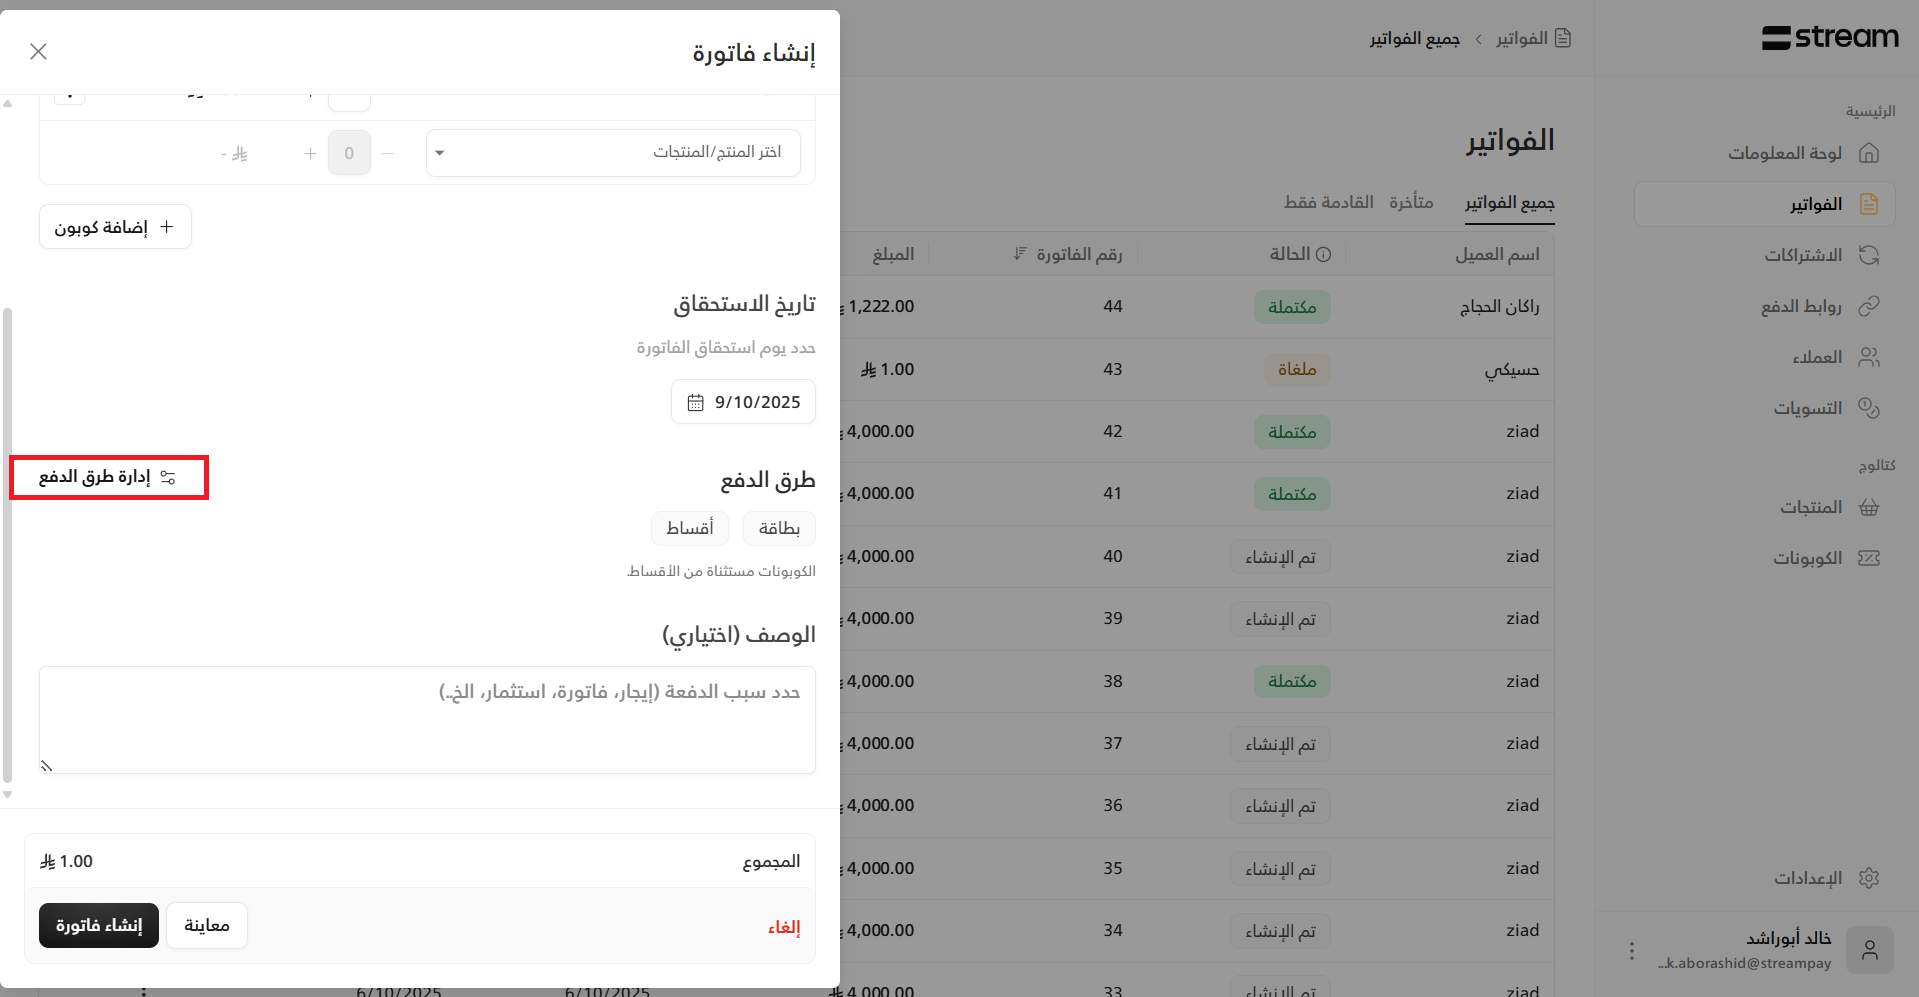Viewport: 1919px width, 997px height.
Task: Click the minus icon to decrease quantity
Action: pos(388,153)
